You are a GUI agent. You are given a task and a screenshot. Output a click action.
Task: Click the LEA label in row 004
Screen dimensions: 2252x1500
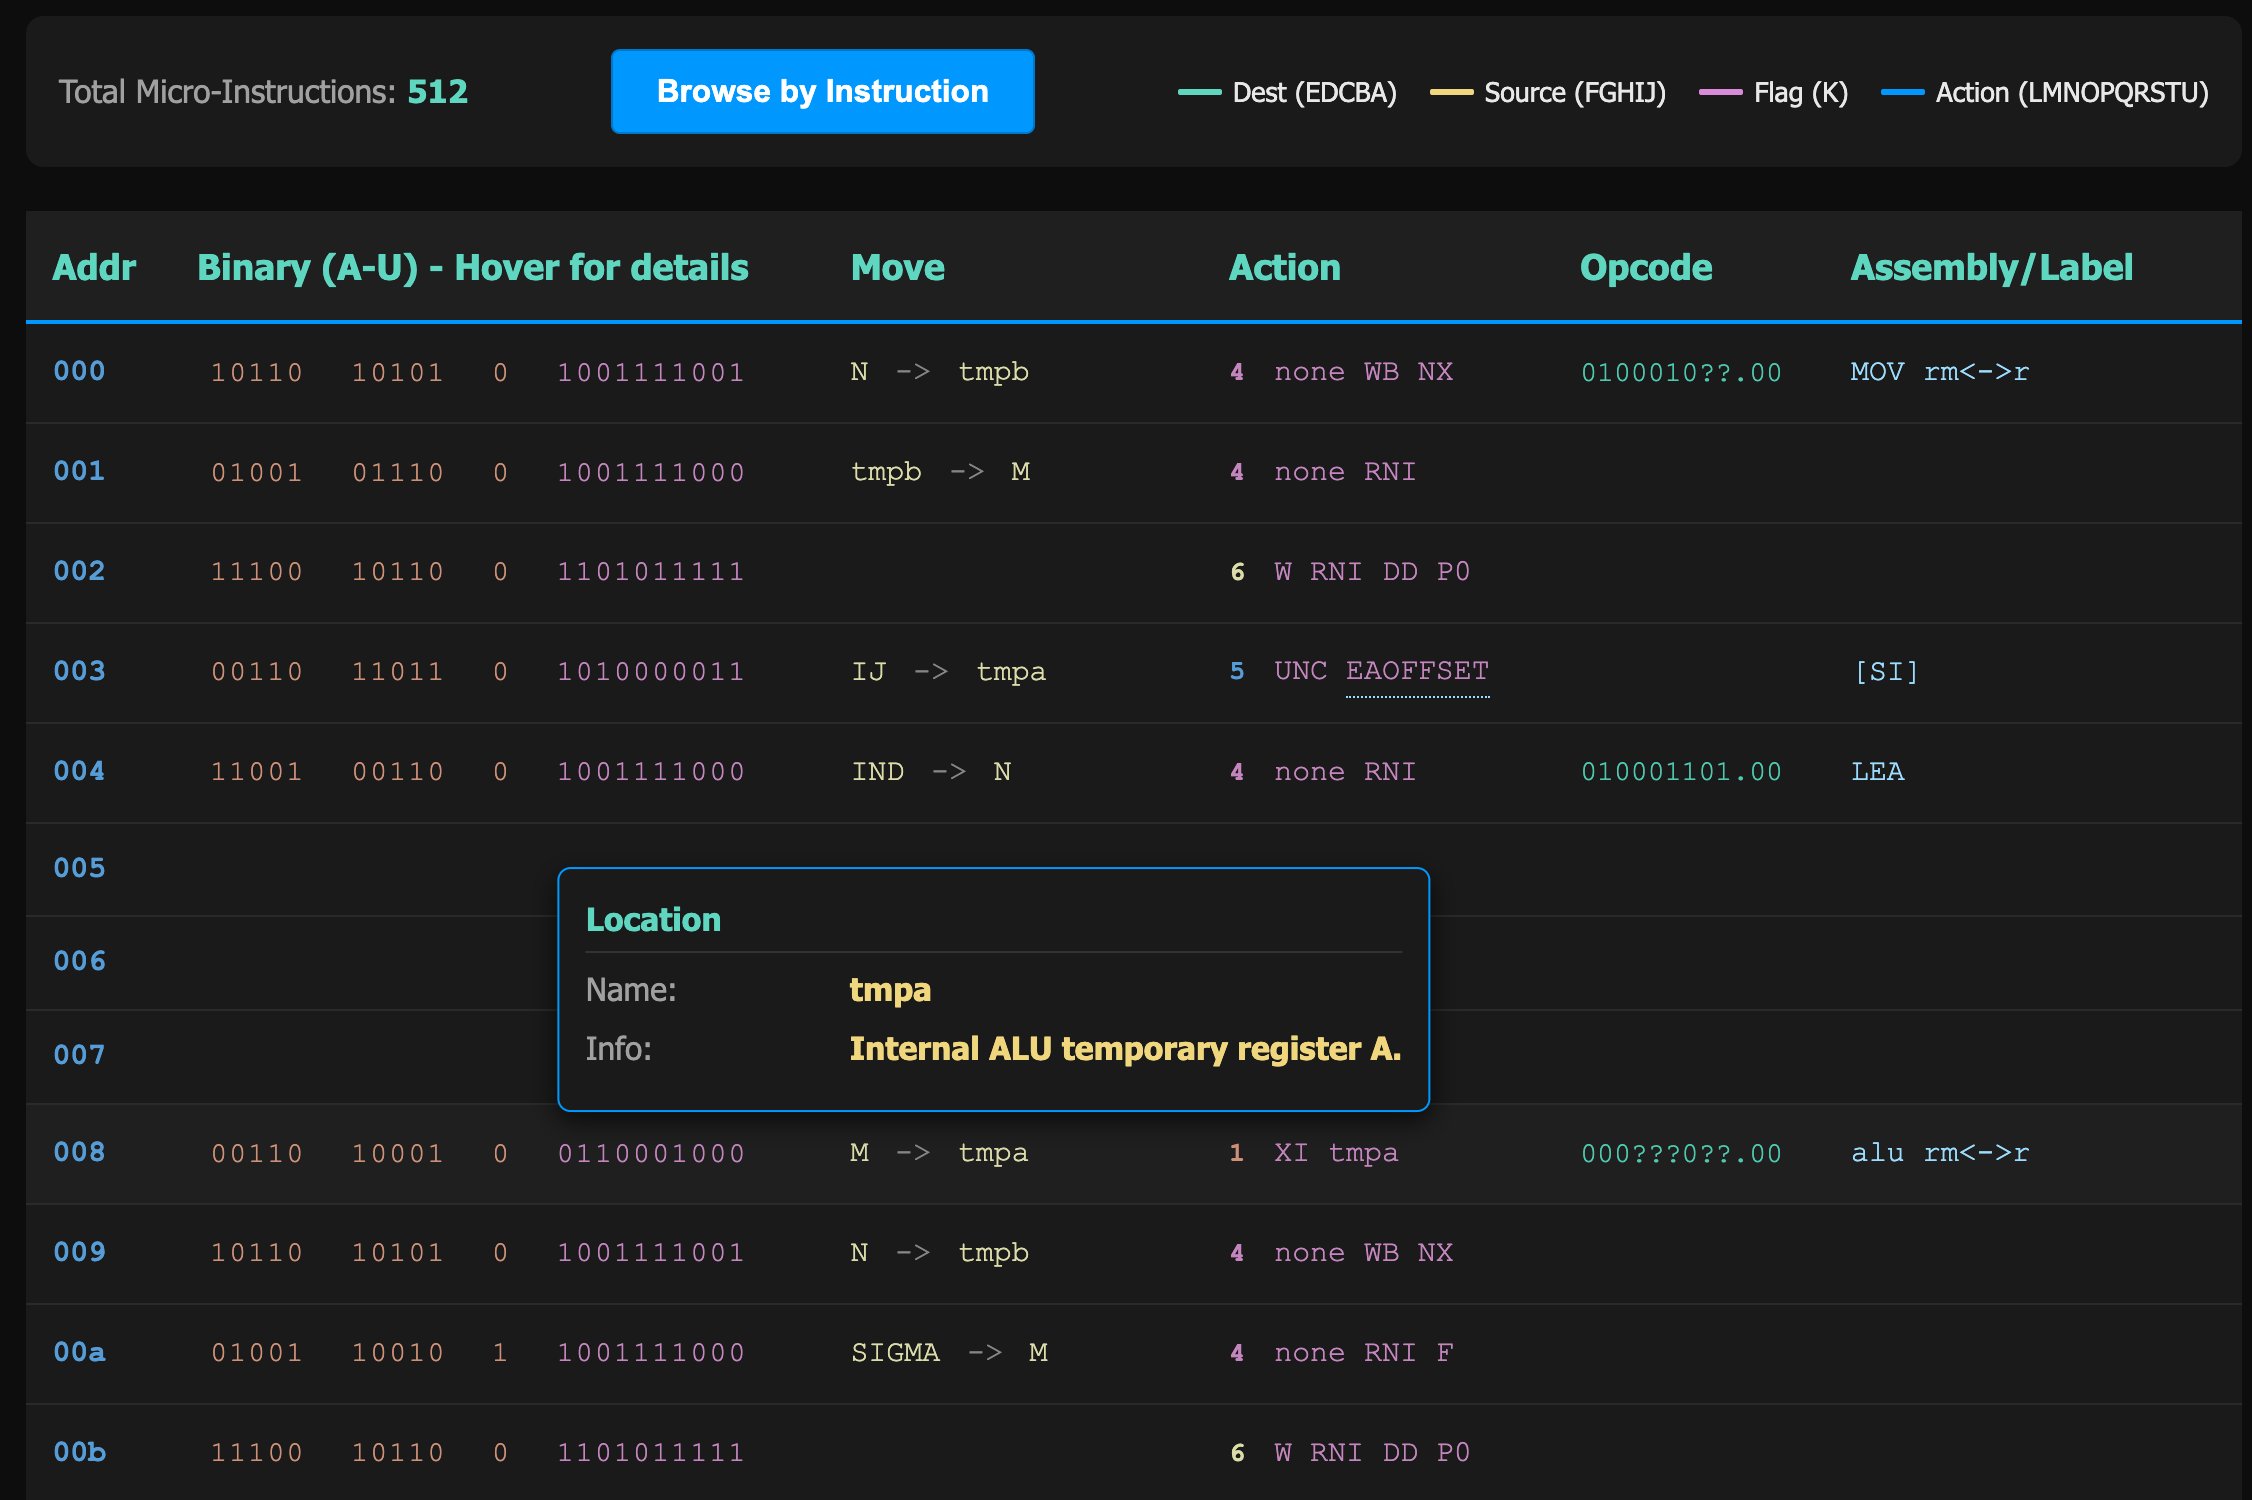click(1877, 772)
